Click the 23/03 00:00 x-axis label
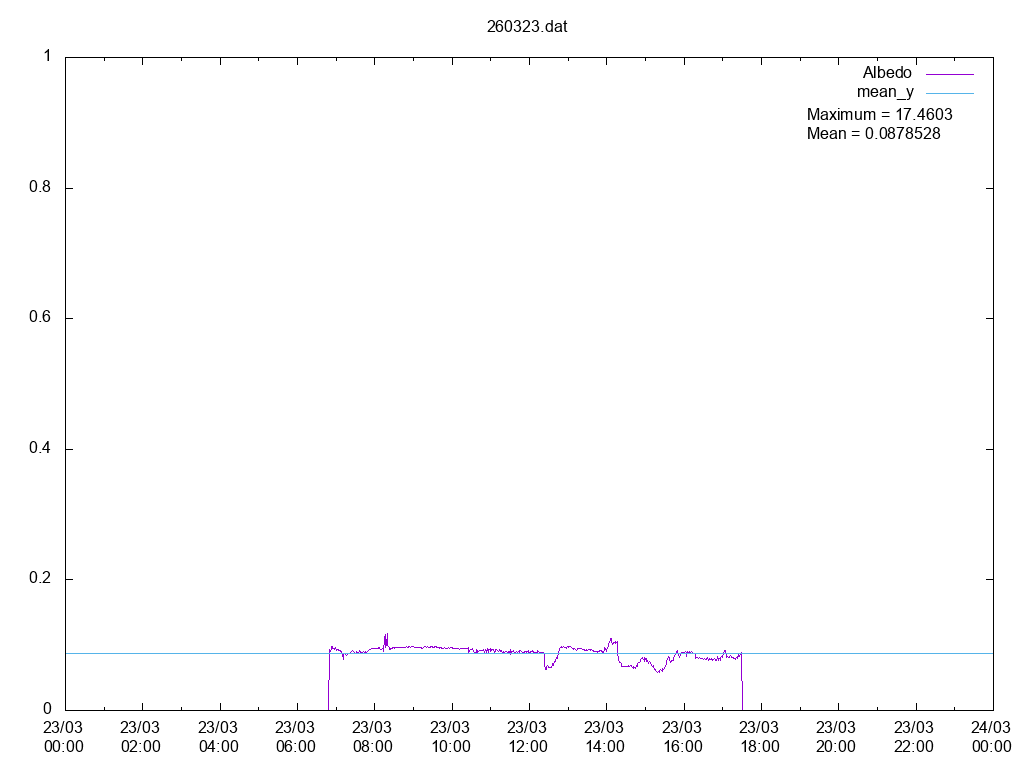 (x=64, y=737)
